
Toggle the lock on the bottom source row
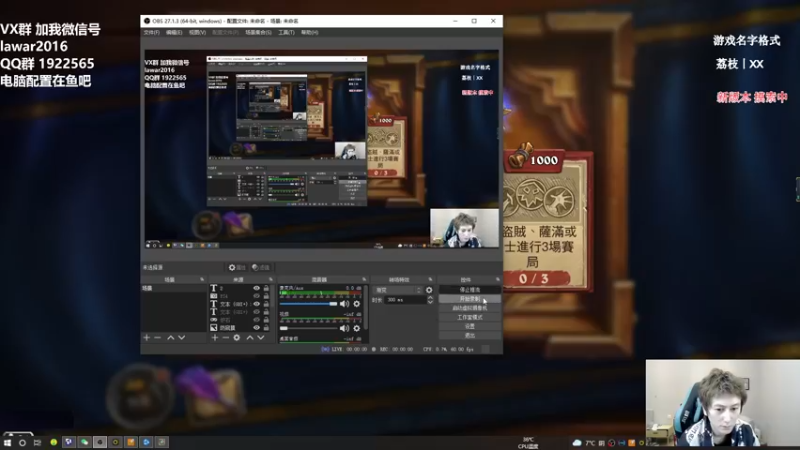(266, 328)
